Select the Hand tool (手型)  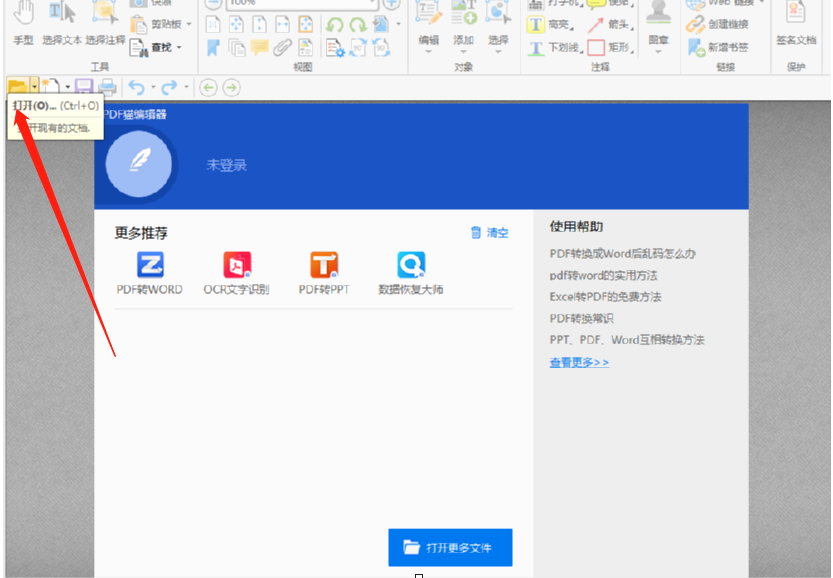pos(23,23)
